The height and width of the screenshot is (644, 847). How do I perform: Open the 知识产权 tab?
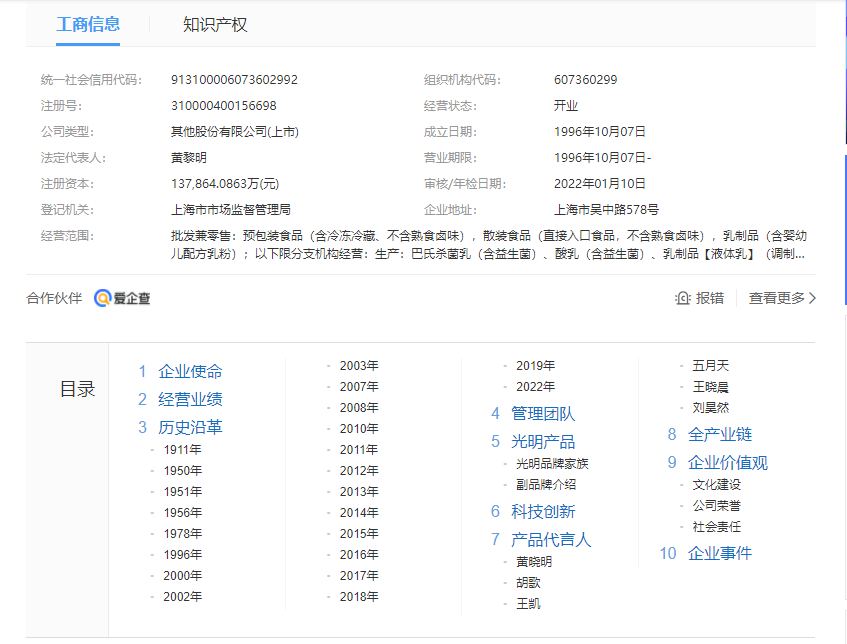(x=215, y=24)
